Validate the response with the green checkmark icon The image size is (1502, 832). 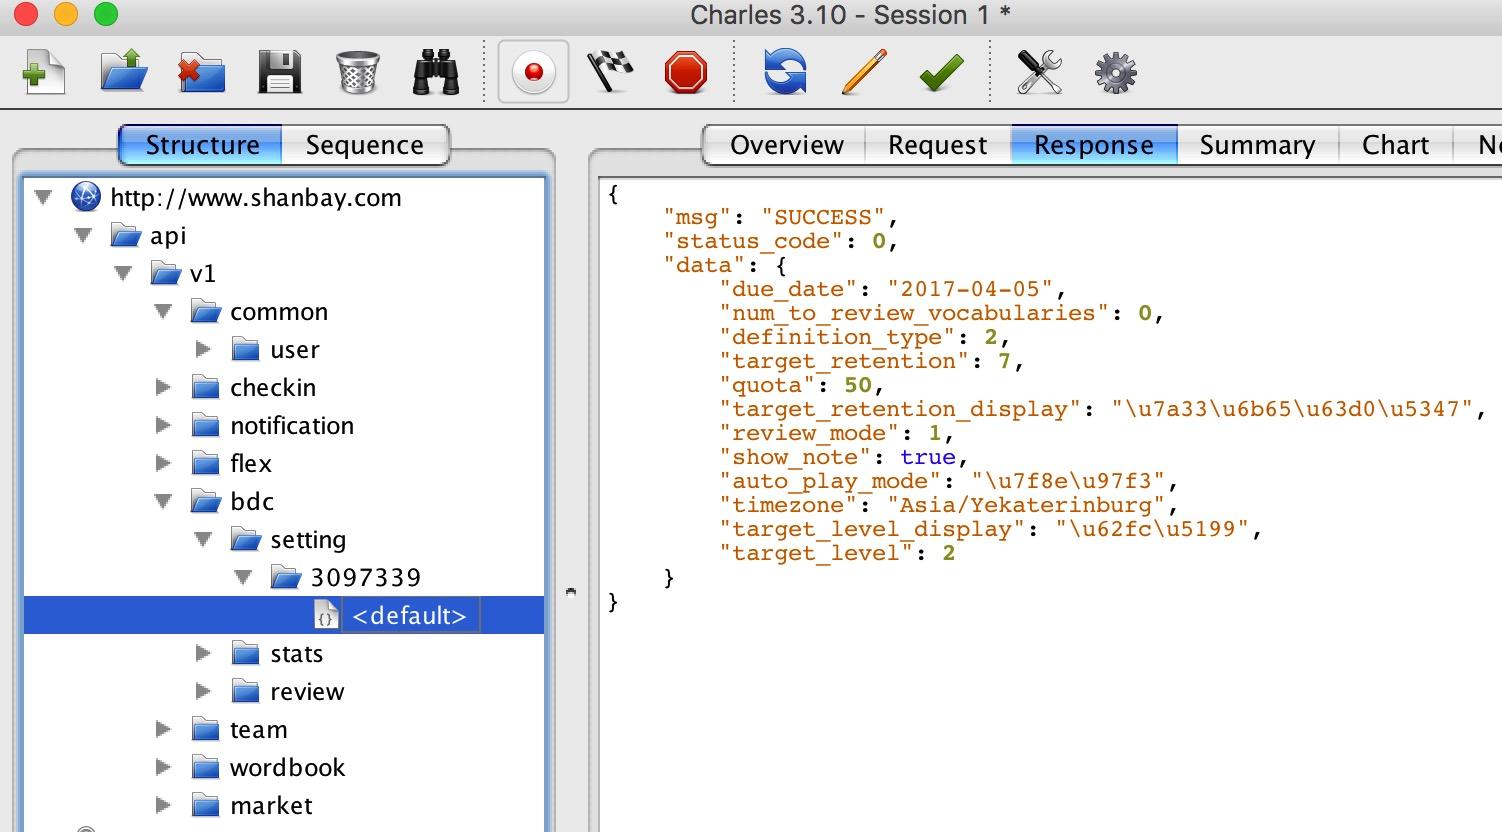coord(941,73)
